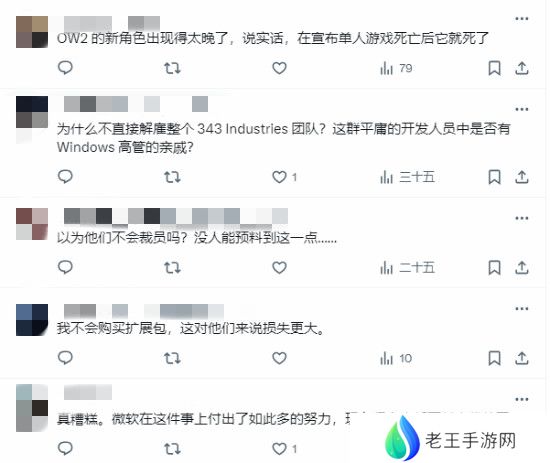The height and width of the screenshot is (463, 550).
Task: Open avatar of the expansion pack commenter
Action: coord(32,320)
